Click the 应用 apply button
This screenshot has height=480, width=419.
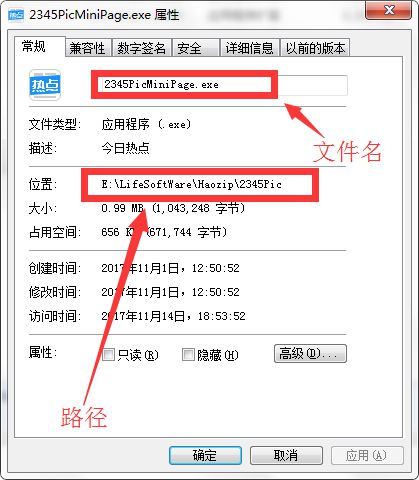(x=367, y=455)
